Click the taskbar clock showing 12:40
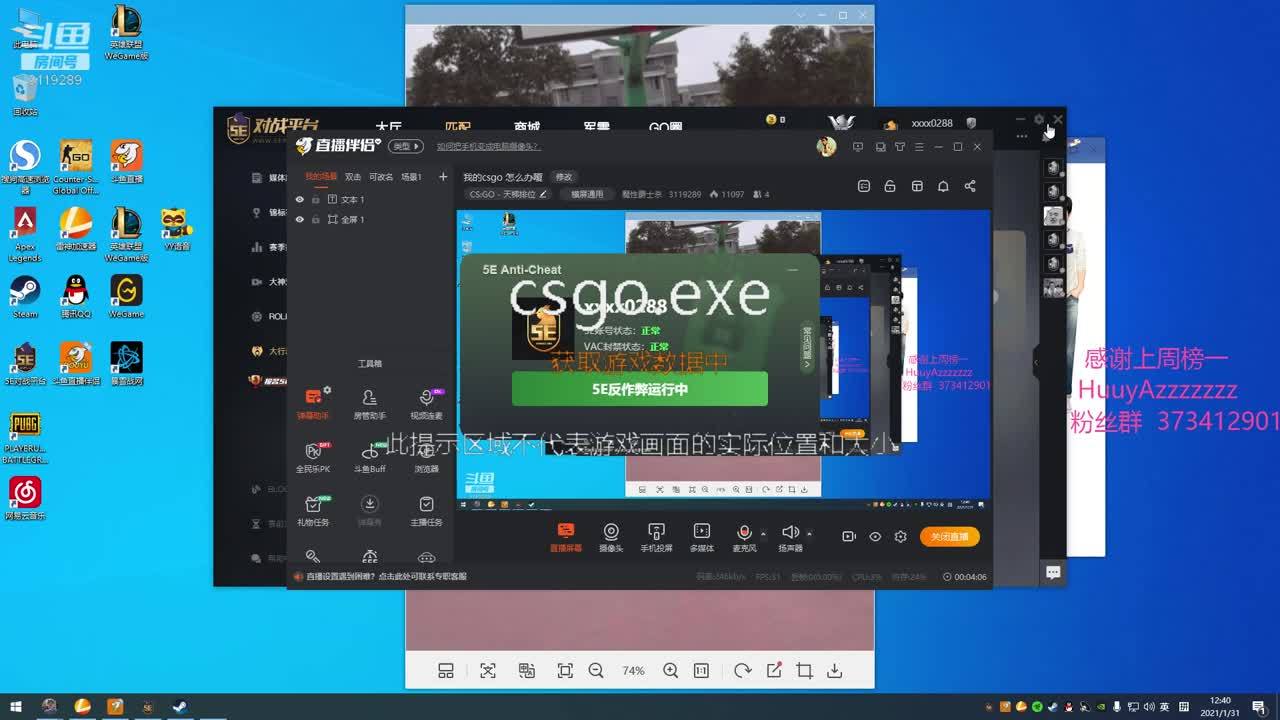The height and width of the screenshot is (720, 1280). (1220, 706)
